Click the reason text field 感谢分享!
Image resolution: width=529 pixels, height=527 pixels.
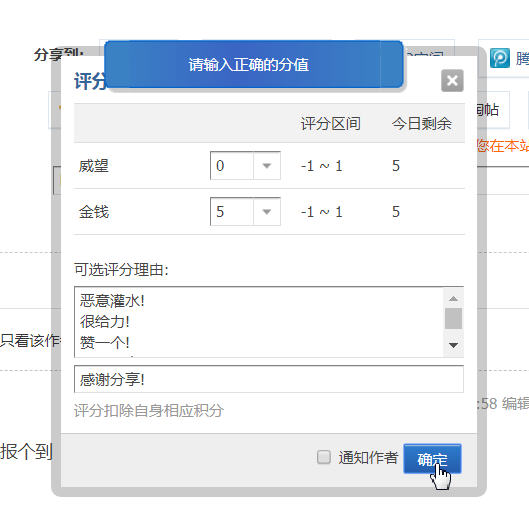tap(269, 379)
